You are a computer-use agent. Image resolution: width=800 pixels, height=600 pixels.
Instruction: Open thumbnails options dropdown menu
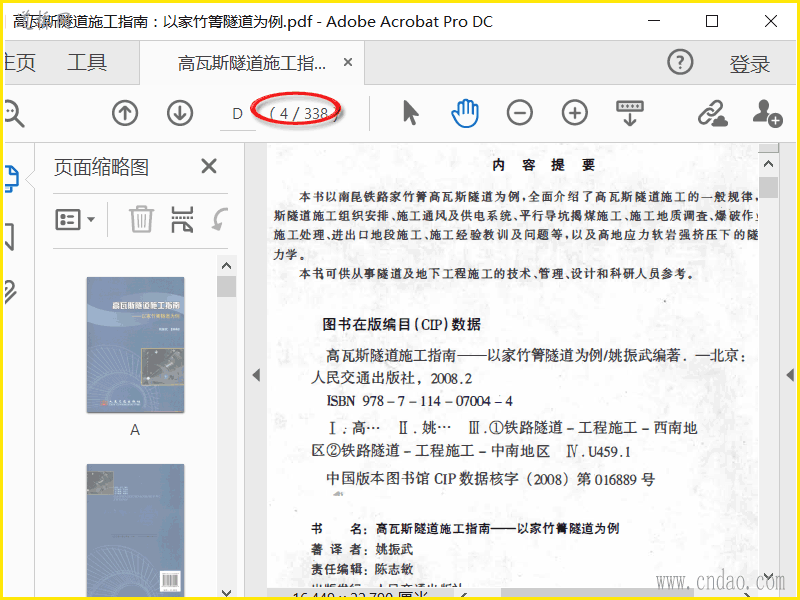coord(75,220)
